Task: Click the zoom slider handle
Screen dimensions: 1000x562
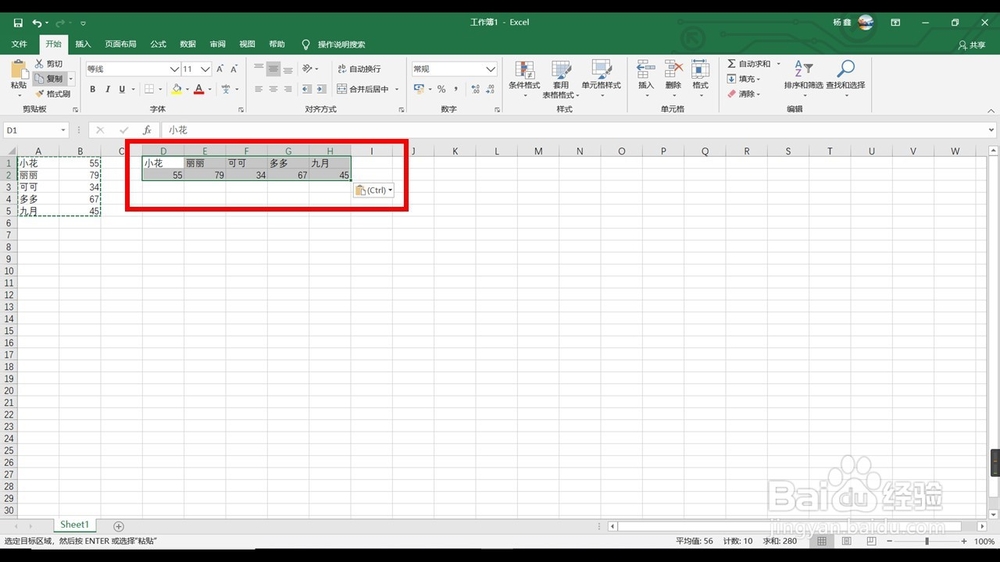Action: [x=927, y=541]
